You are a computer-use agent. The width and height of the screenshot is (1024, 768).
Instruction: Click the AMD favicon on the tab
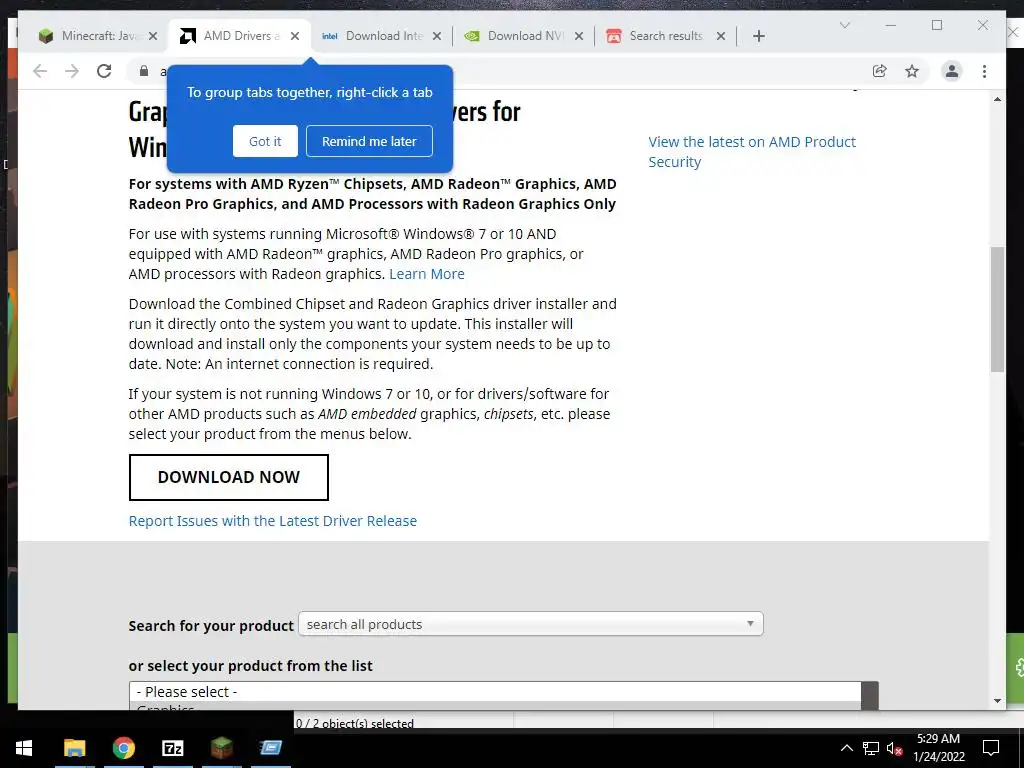187,36
